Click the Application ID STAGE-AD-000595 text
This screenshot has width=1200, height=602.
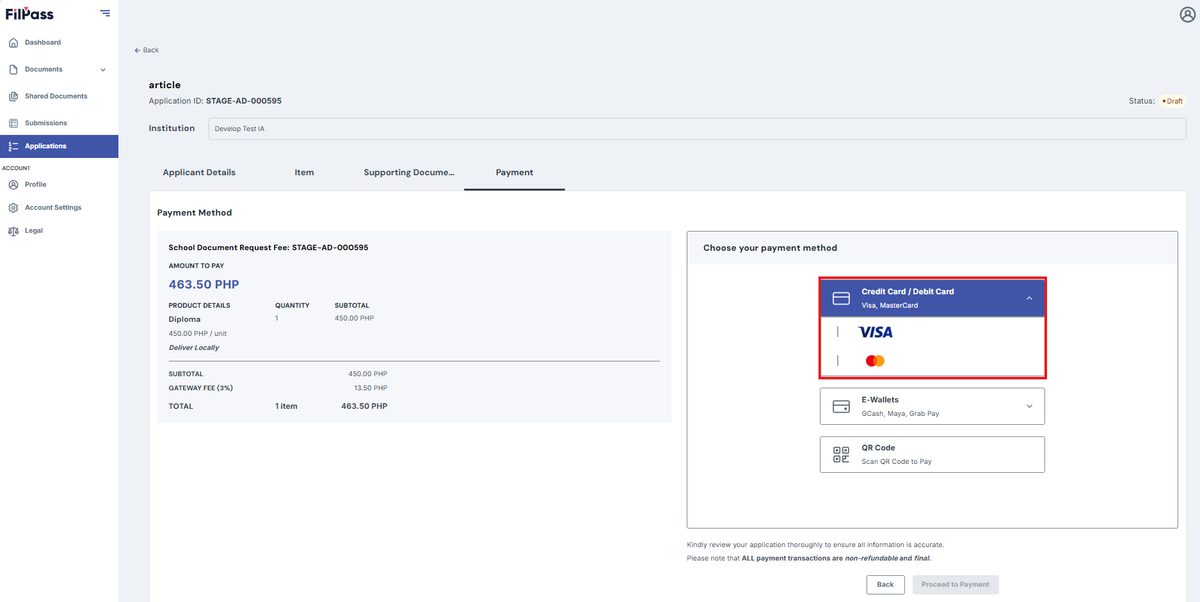(x=215, y=101)
